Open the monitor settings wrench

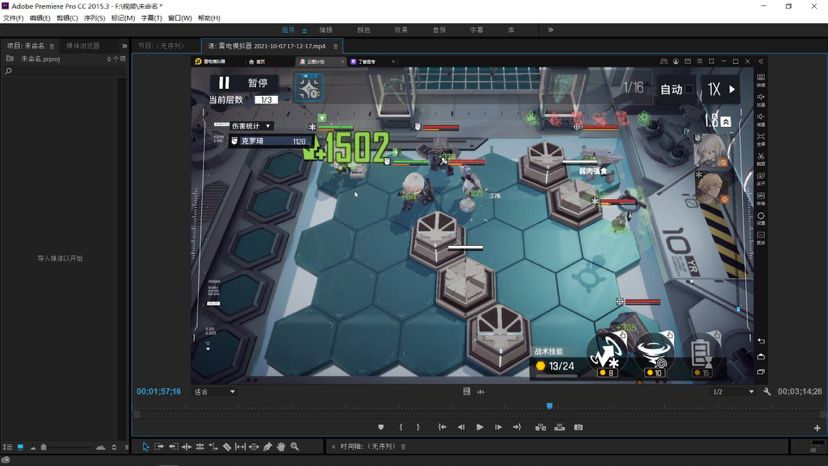767,392
